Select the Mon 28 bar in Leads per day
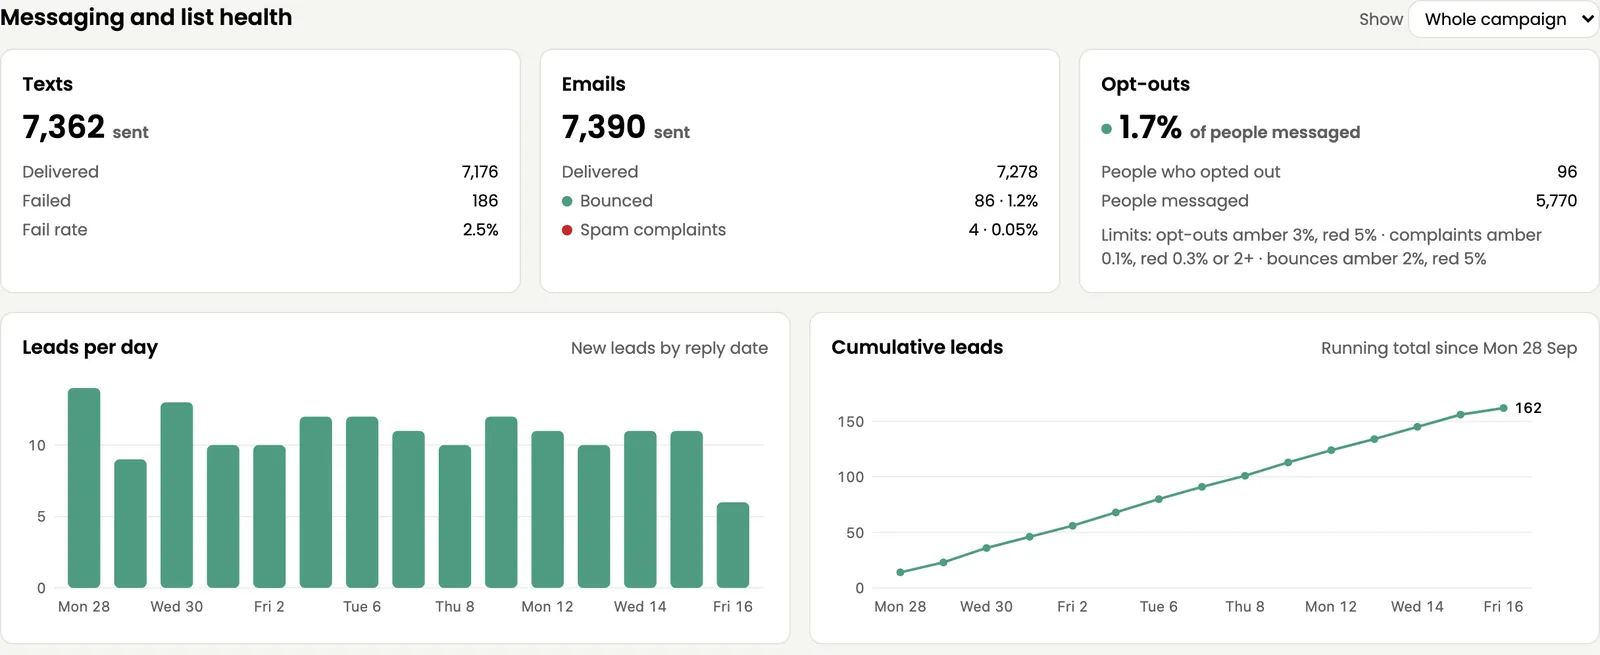The image size is (1600, 655). click(84, 487)
